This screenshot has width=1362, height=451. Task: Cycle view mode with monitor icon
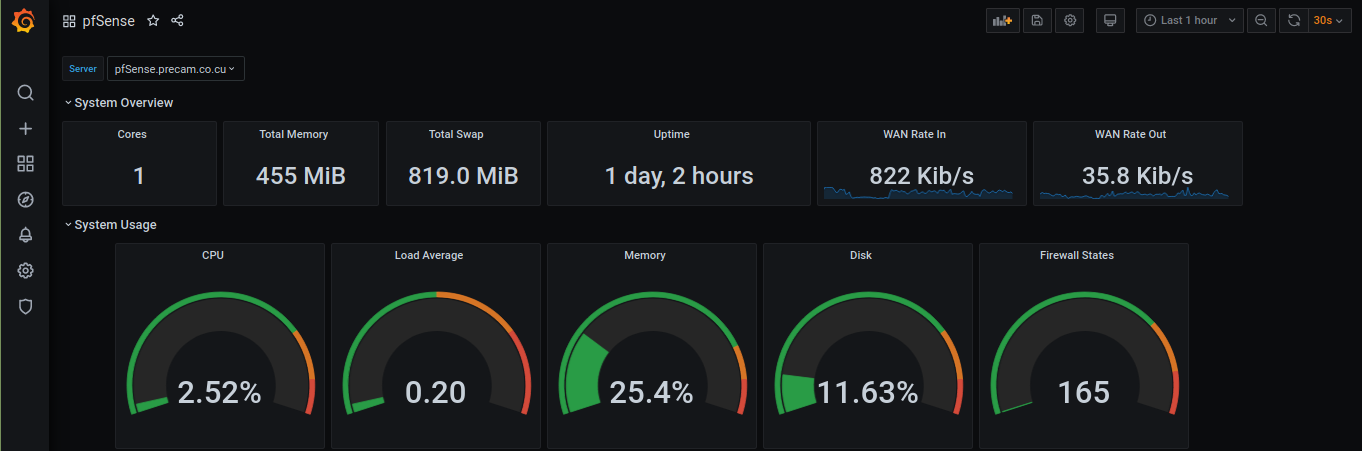point(1109,20)
